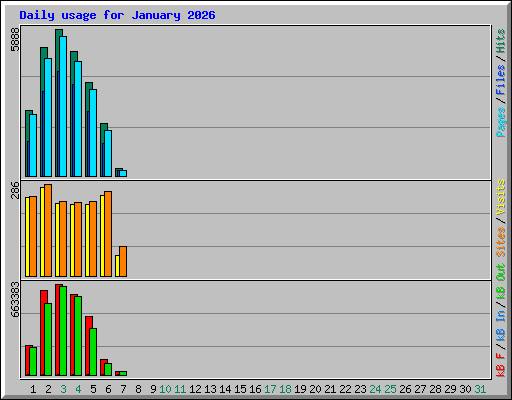Click day 9 on the x-axis
Viewport: 512px width, 400px height.
[x=153, y=389]
